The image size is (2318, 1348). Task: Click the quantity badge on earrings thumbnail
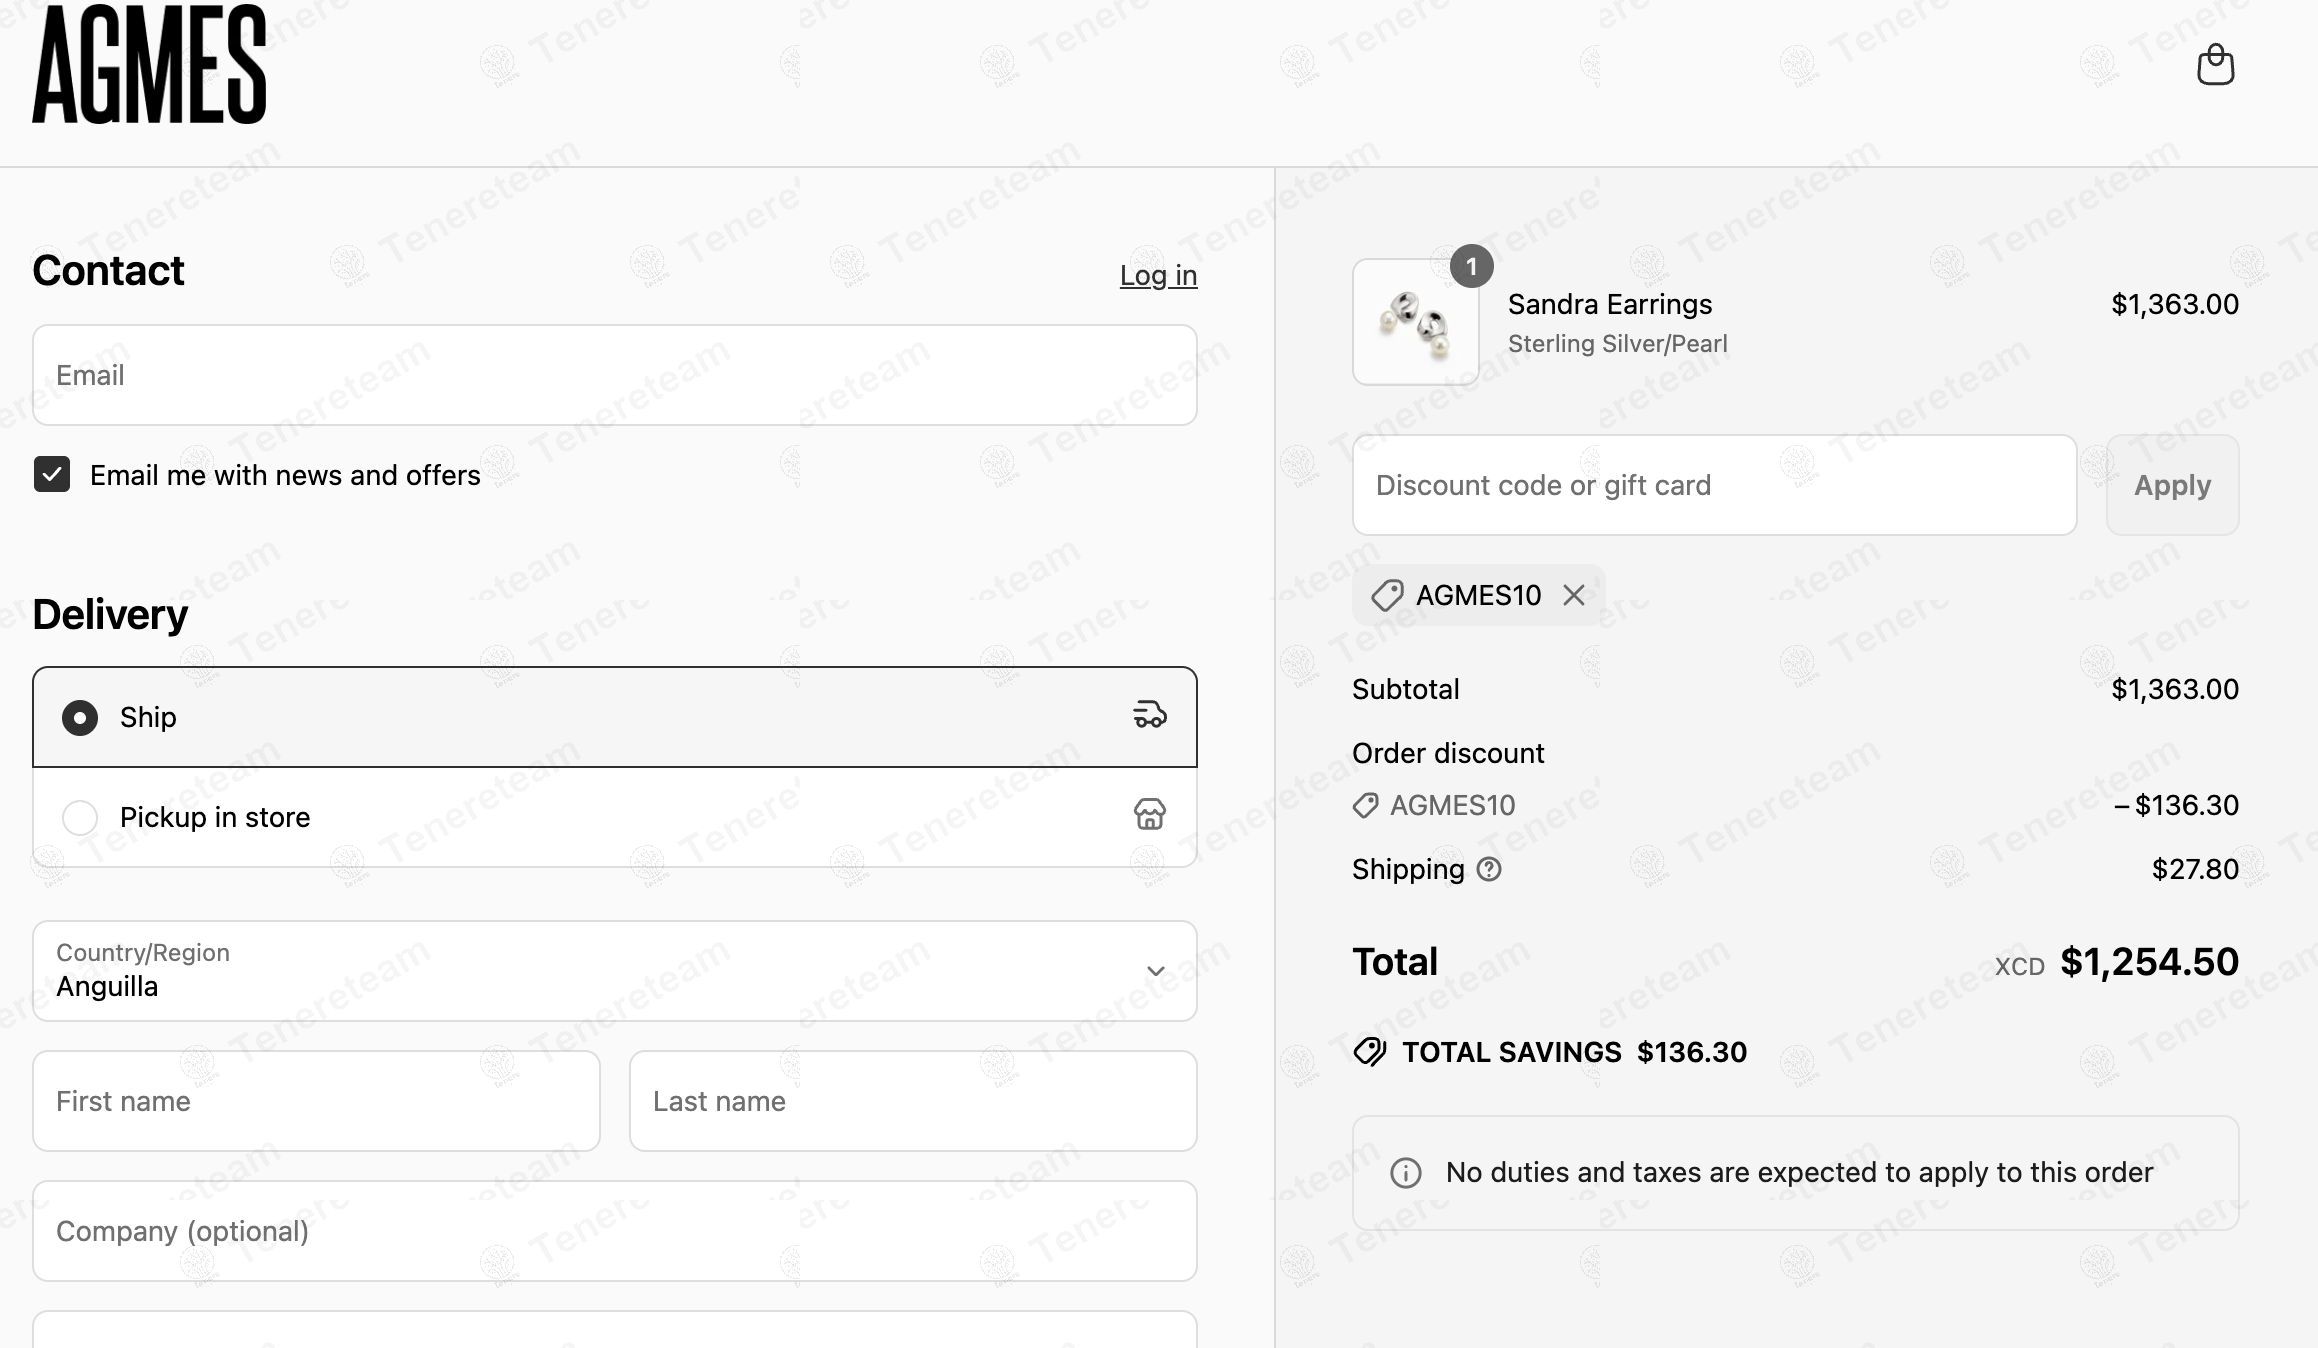1471,266
